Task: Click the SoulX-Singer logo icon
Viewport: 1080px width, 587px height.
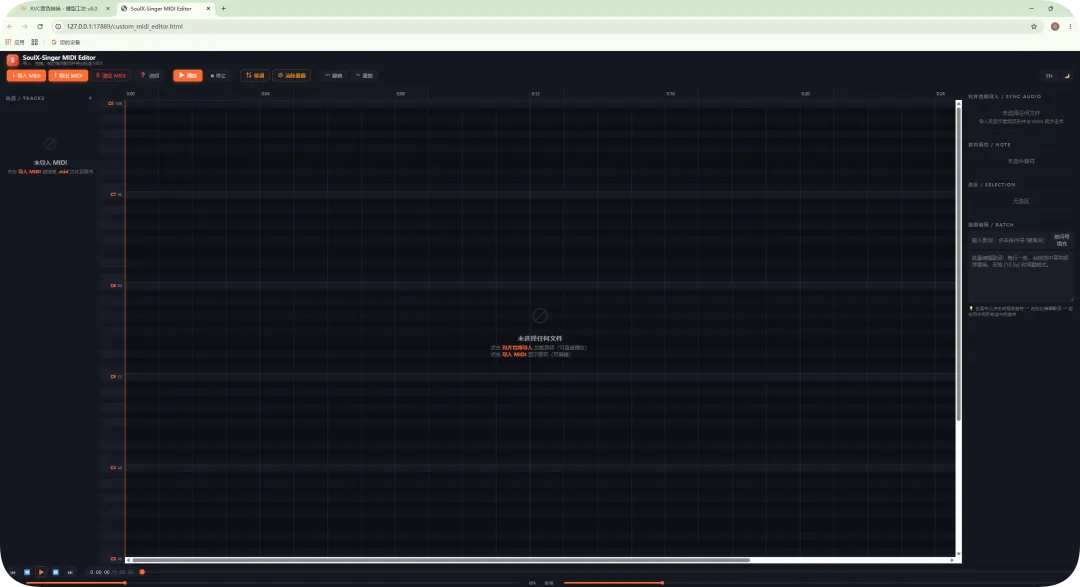Action: point(12,61)
